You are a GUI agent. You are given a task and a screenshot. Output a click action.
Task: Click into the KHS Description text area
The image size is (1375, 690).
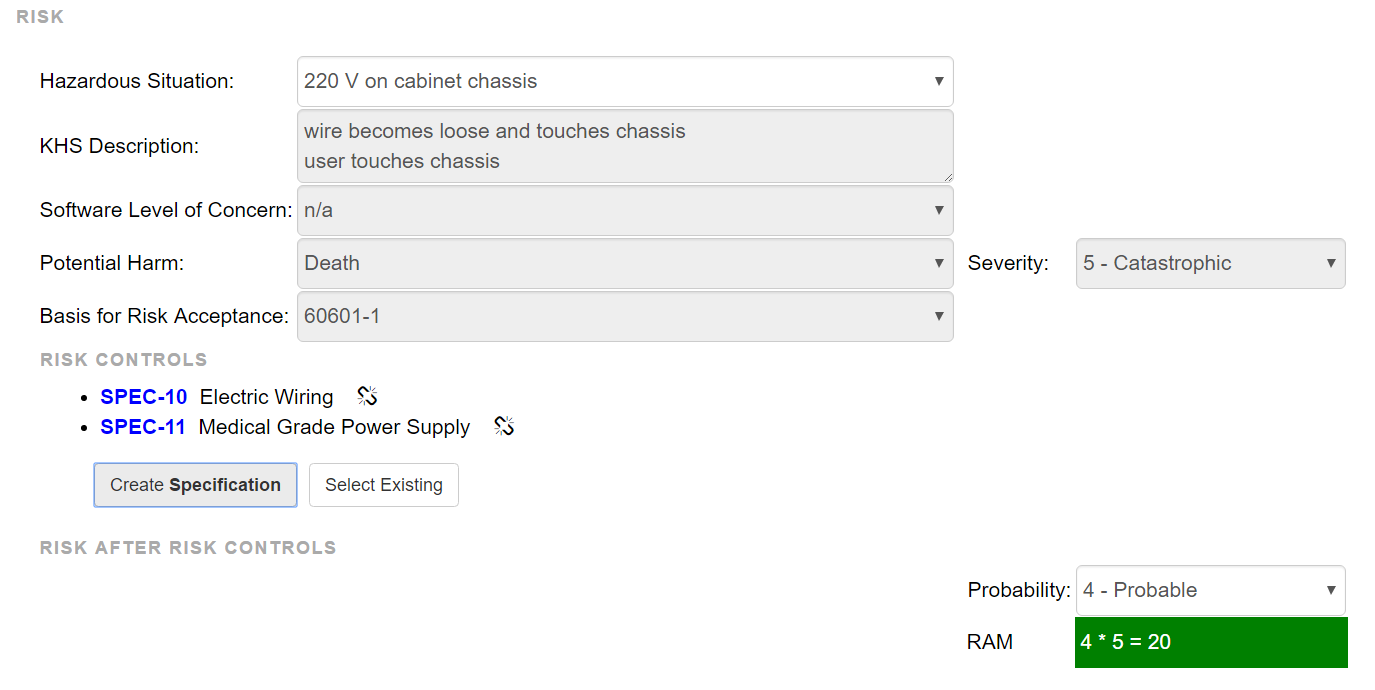click(x=625, y=146)
